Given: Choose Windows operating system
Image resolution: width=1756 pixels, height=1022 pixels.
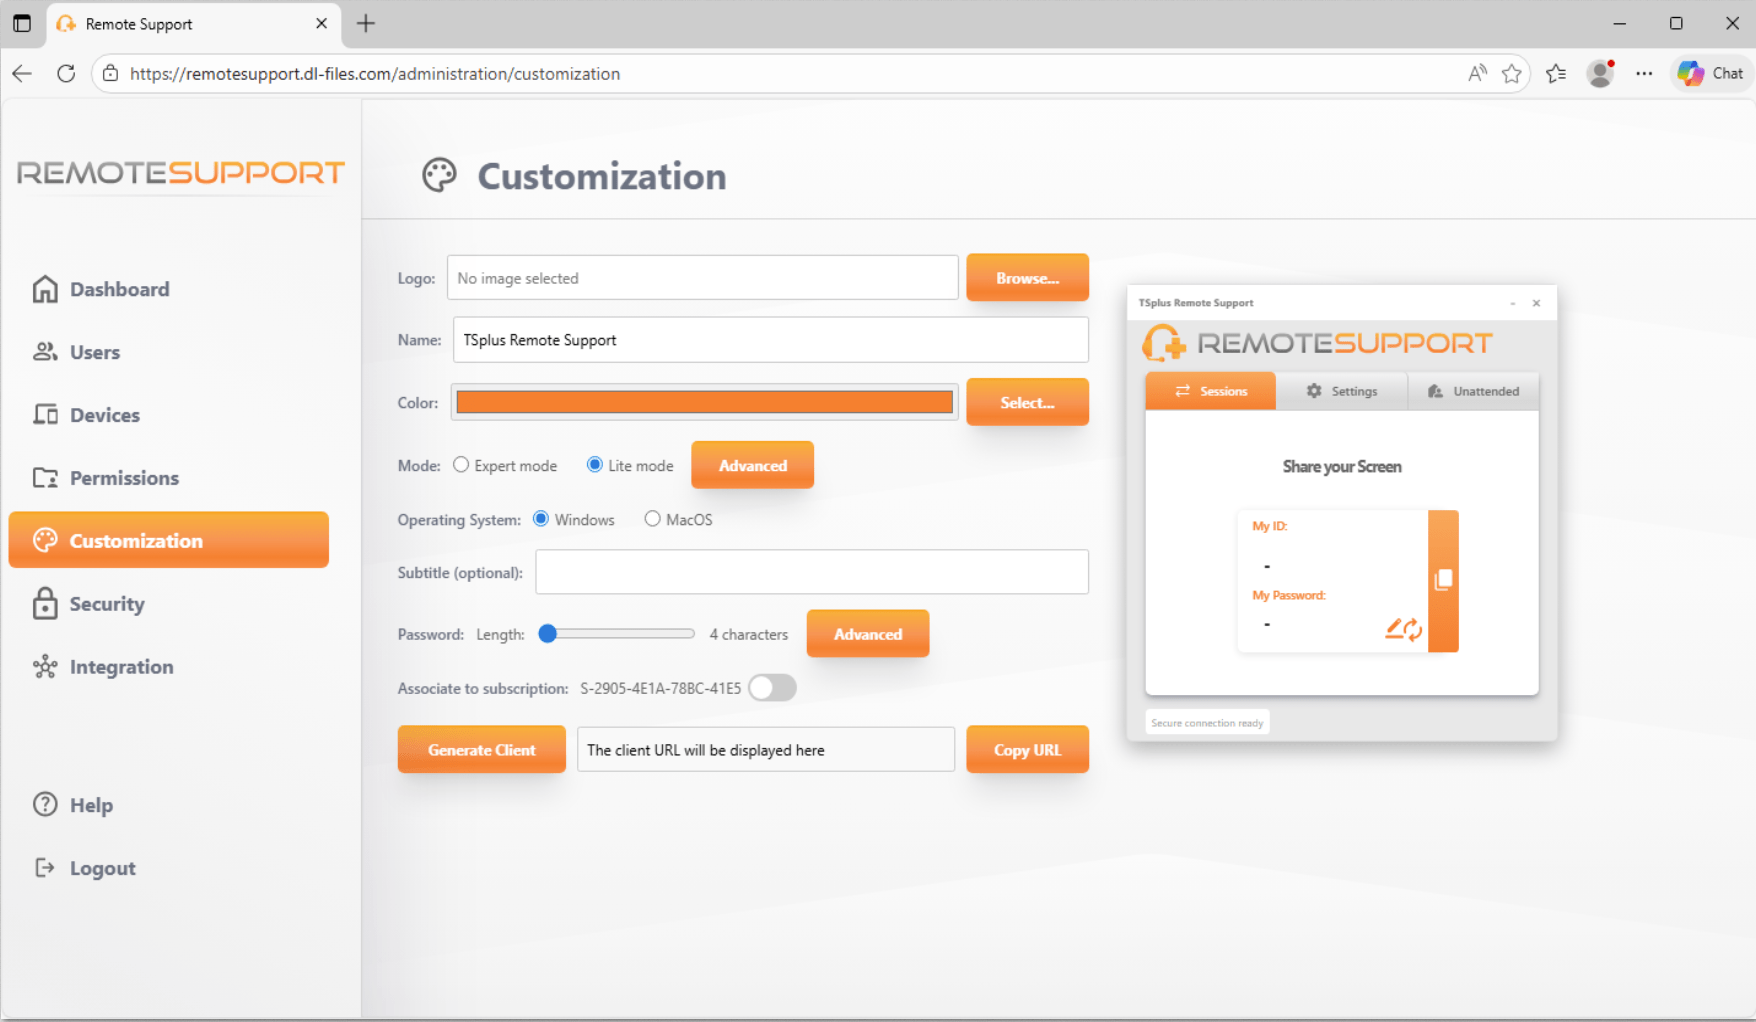Looking at the screenshot, I should 541,519.
